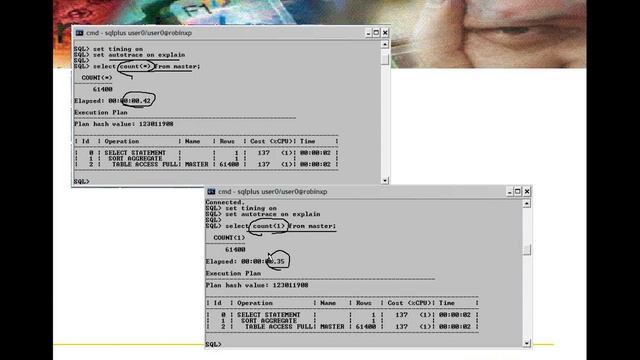This screenshot has height=360, width=640.
Task: Click 'SELECT STATEMENT' row in upper window plan
Action: point(207,153)
